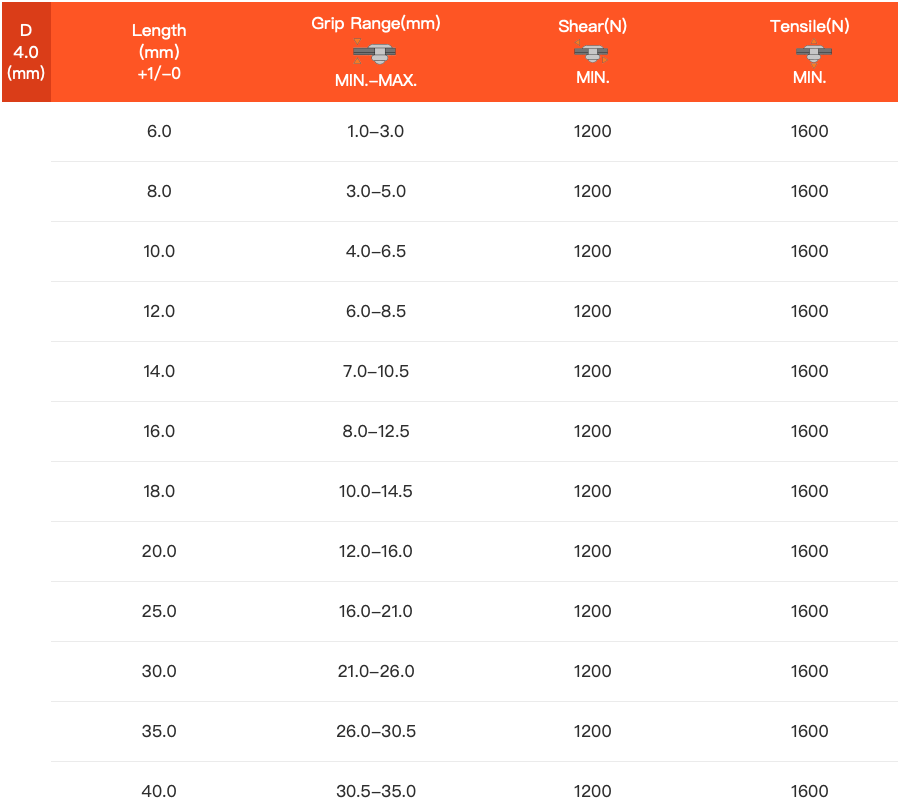Viewport: 898px width, 805px height.
Task: Click the Tensile(N) column header text
Action: (809, 27)
